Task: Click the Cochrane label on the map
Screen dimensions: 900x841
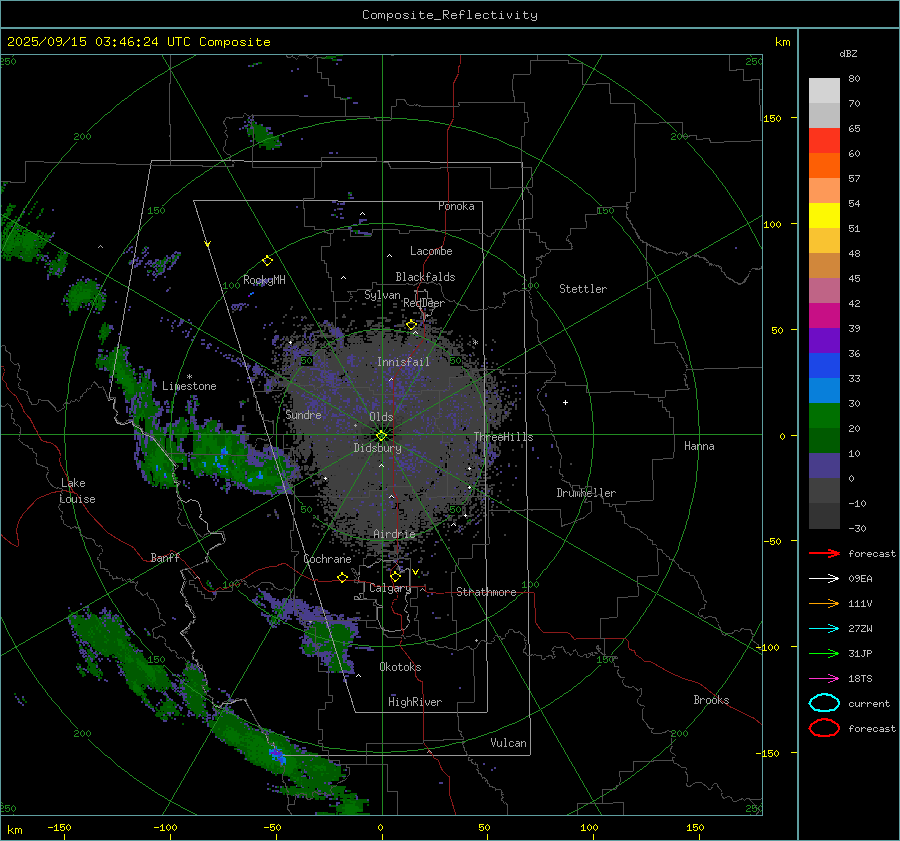Action: pyautogui.click(x=327, y=559)
